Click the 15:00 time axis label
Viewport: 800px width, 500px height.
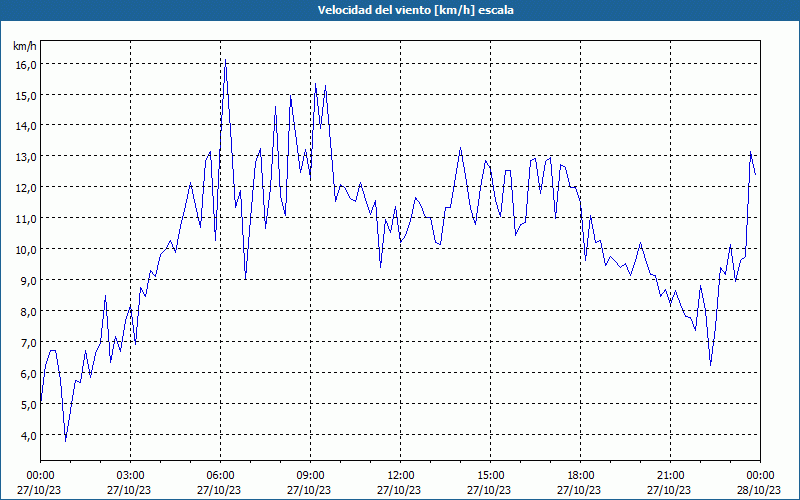490,476
